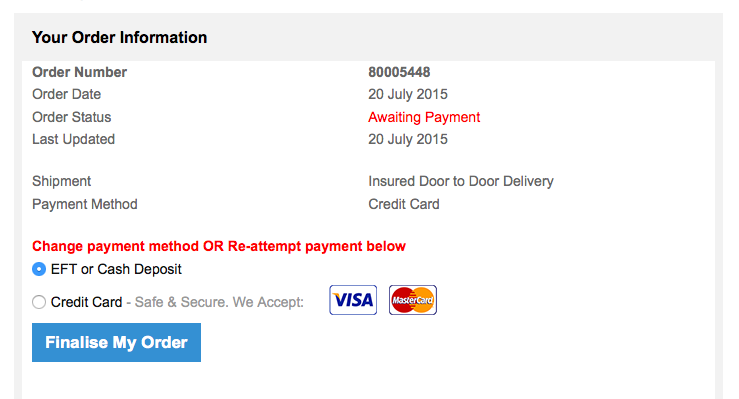Click the Credit Card option label

[86, 302]
